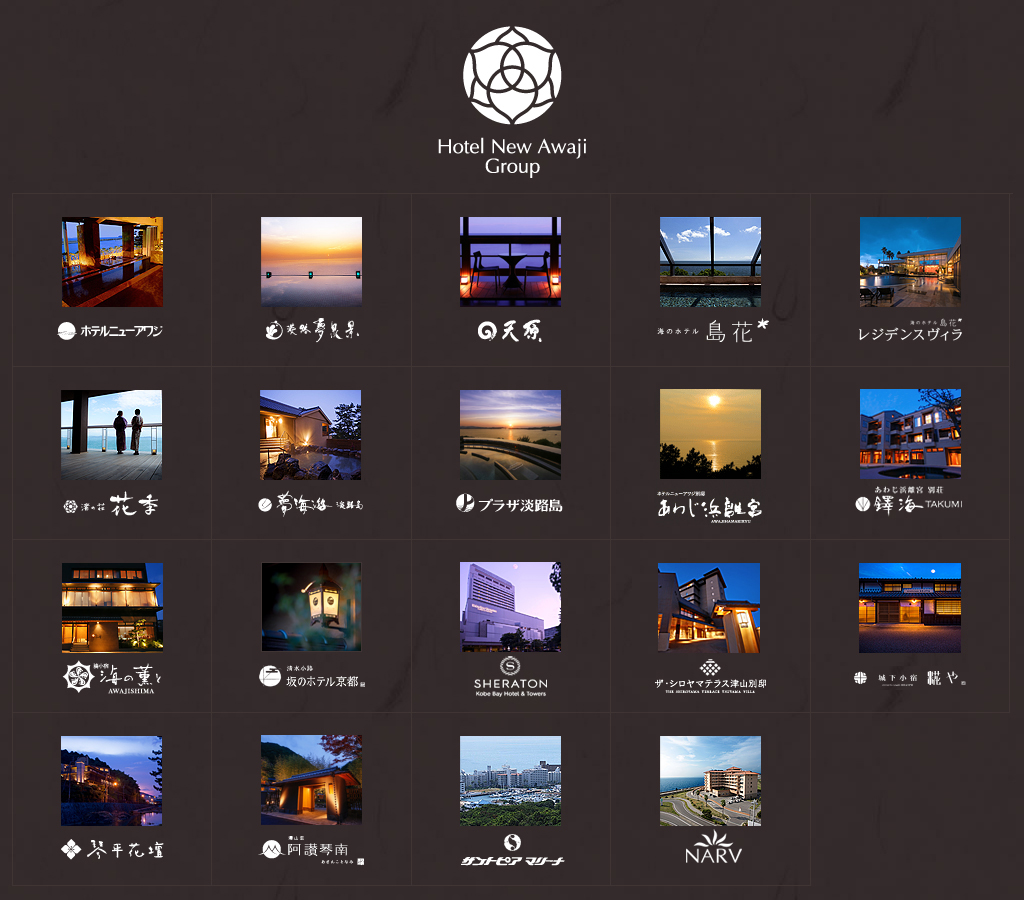Screen dimensions: 1024x900
Task: Open the 坂のホテル京都 lantern thumbnail
Action: 312,607
